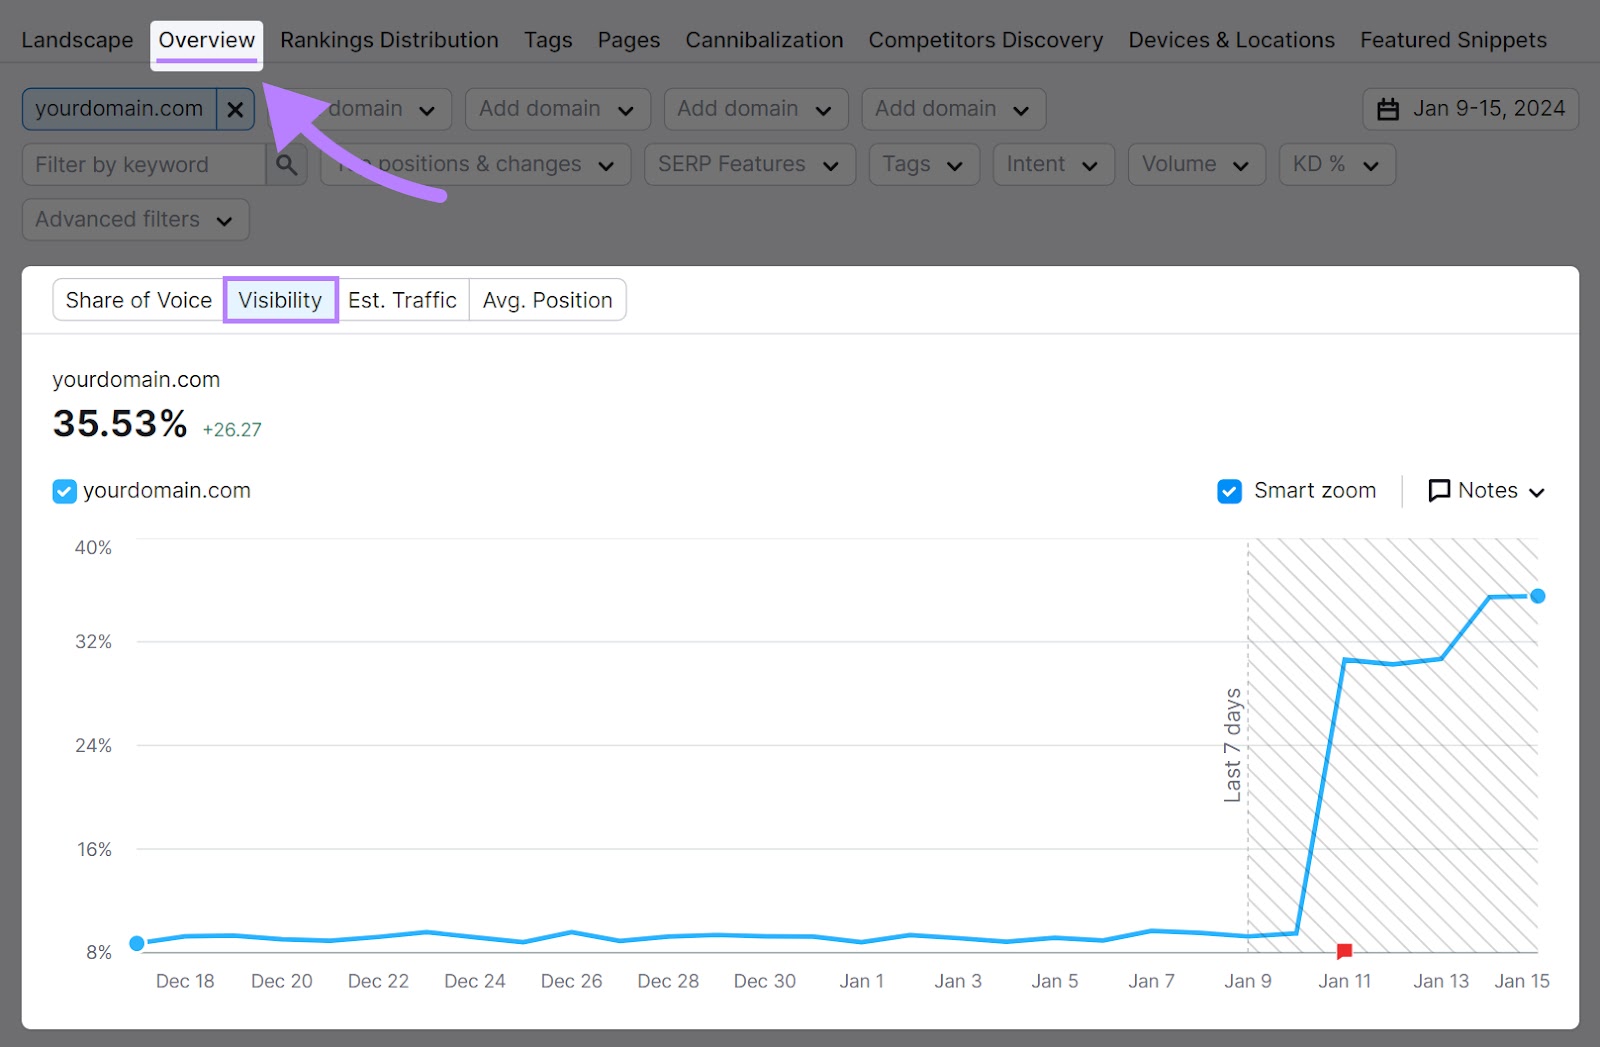Open the Landscape tab
The height and width of the screenshot is (1047, 1600).
click(77, 40)
